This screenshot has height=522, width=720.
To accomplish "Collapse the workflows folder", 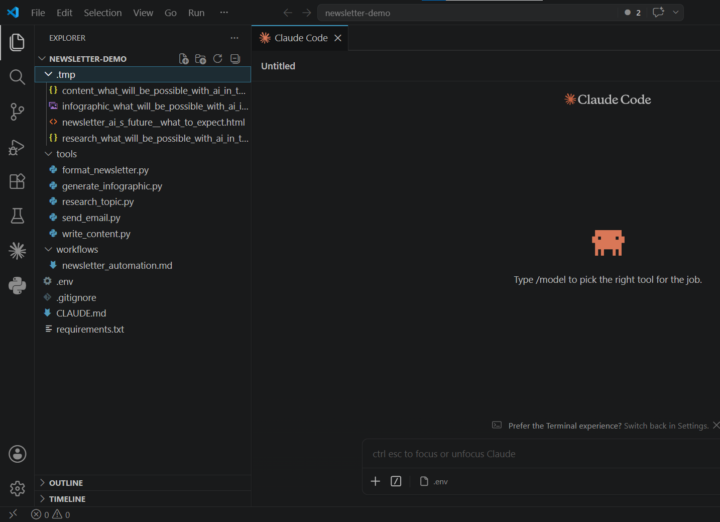I will pos(48,249).
